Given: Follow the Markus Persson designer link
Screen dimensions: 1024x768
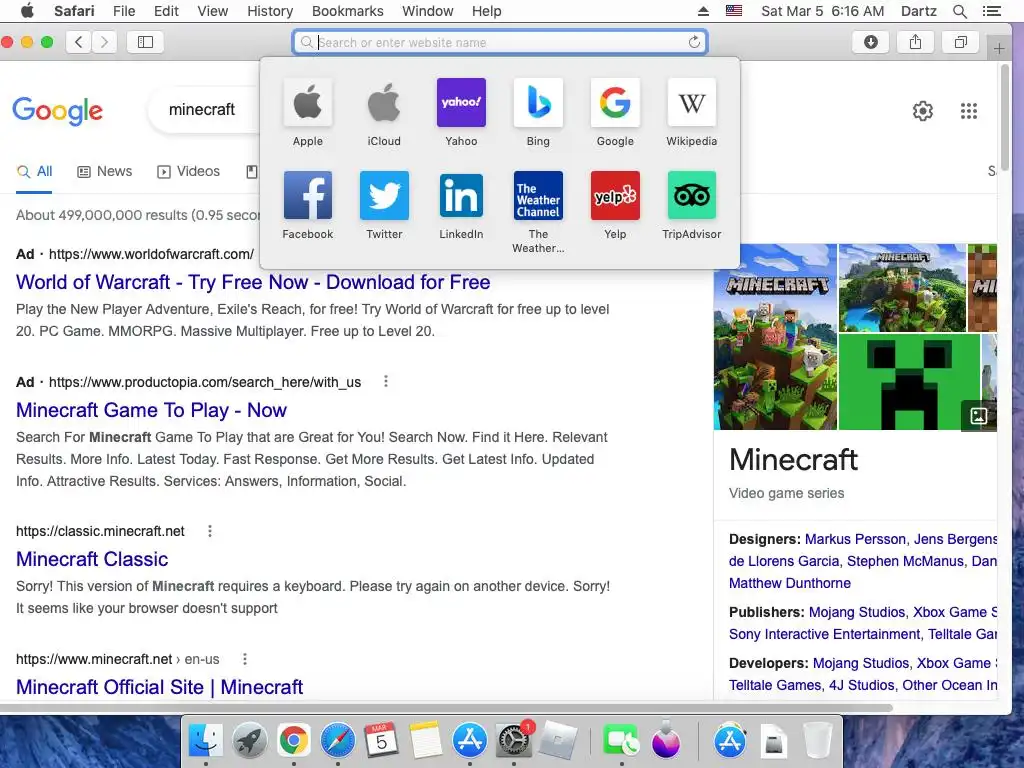Looking at the screenshot, I should point(856,539).
